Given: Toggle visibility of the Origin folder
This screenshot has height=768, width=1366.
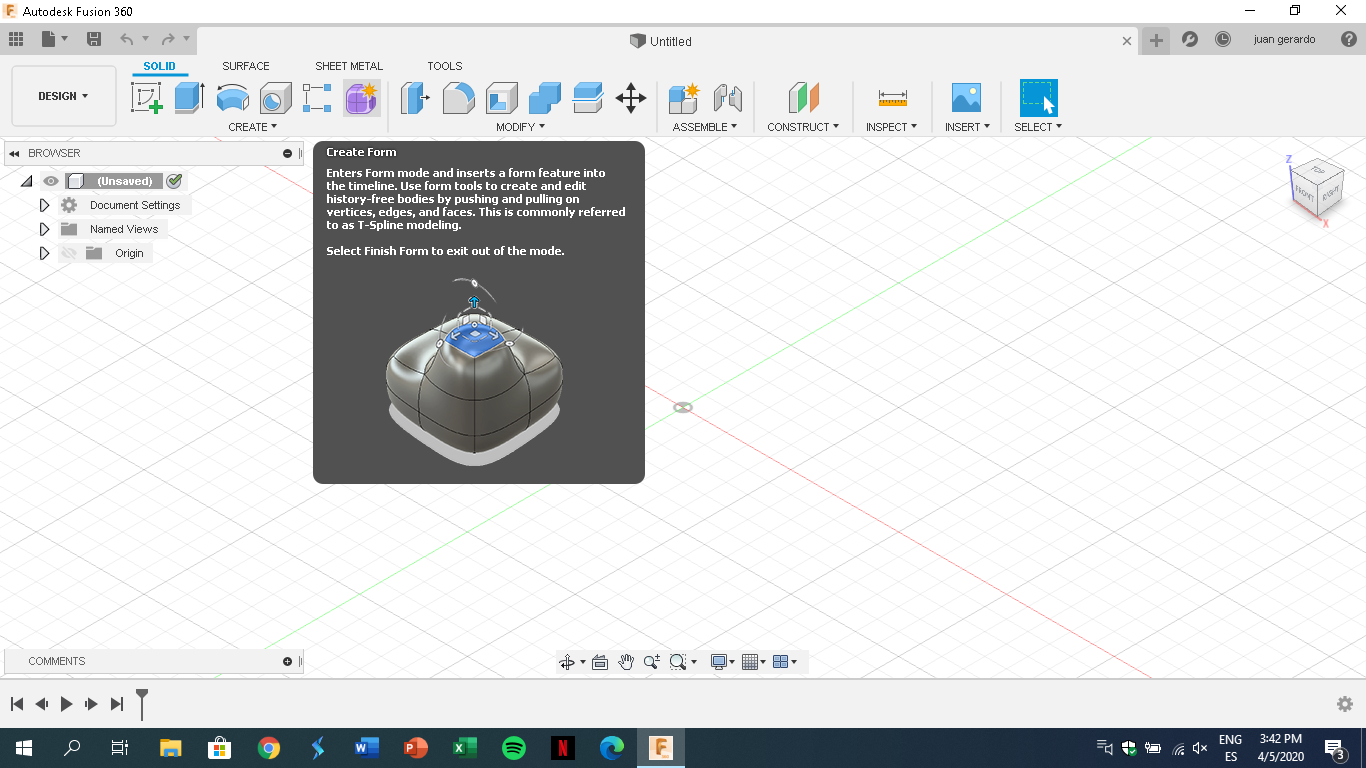Looking at the screenshot, I should 68,253.
